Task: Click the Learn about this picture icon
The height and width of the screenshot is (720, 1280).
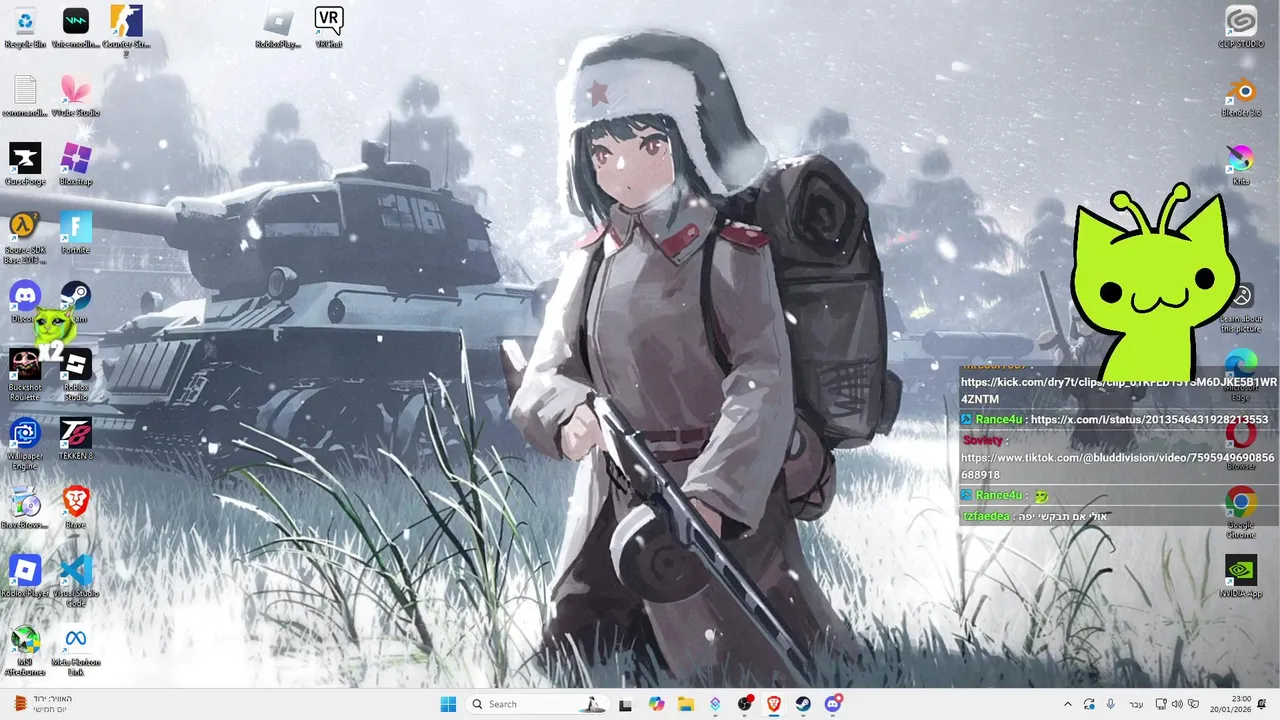Action: (1241, 307)
